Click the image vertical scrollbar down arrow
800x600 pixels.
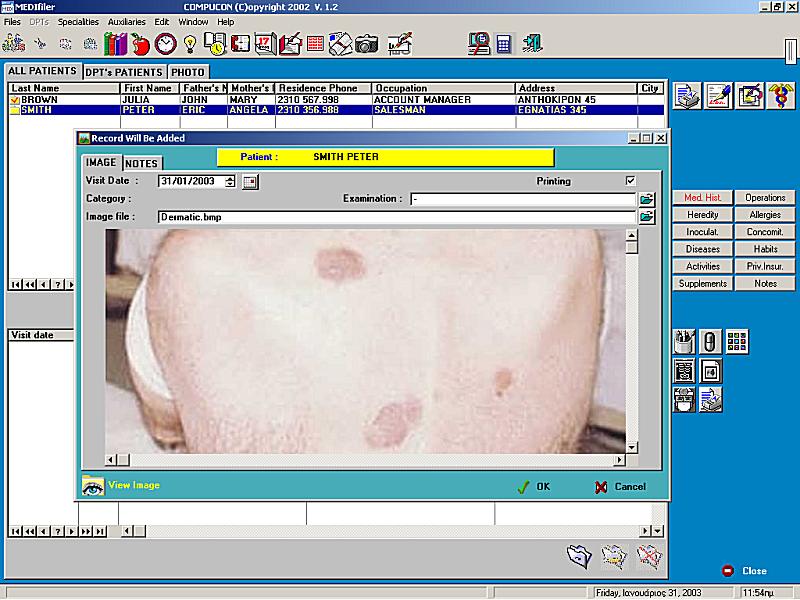(x=632, y=447)
